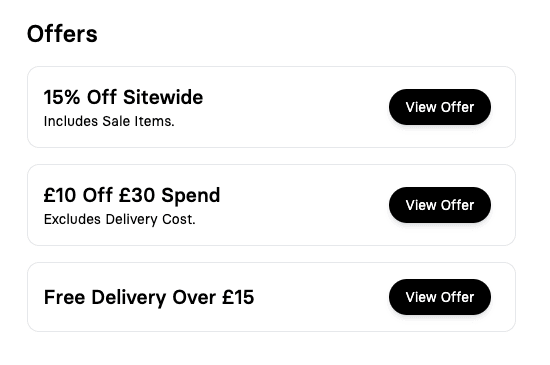Image resolution: width=550 pixels, height=365 pixels.
Task: Click the 15% text in first offer
Action: (x=62, y=97)
